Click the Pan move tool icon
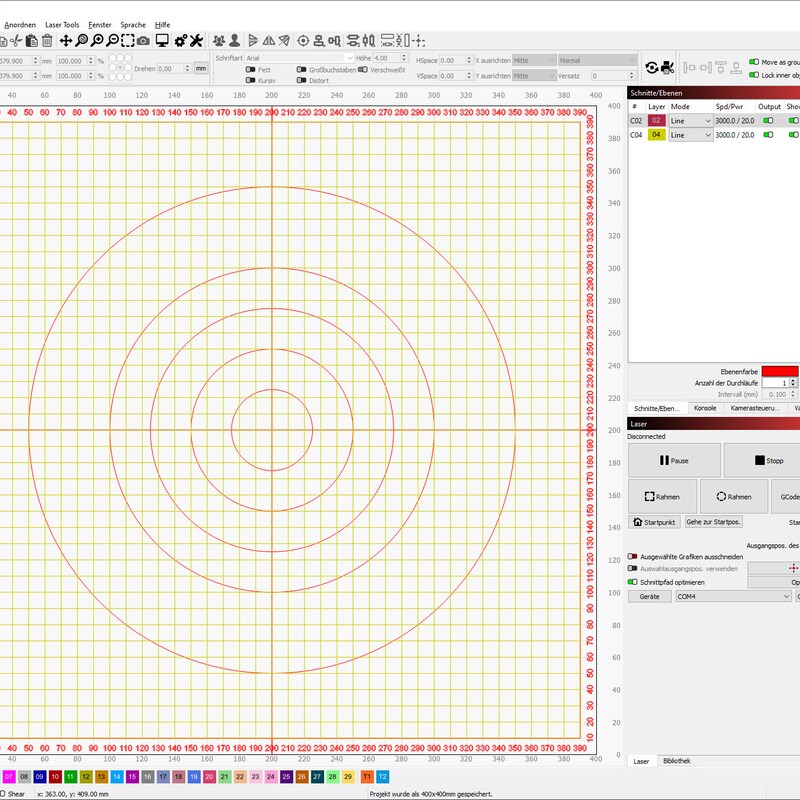 point(67,40)
